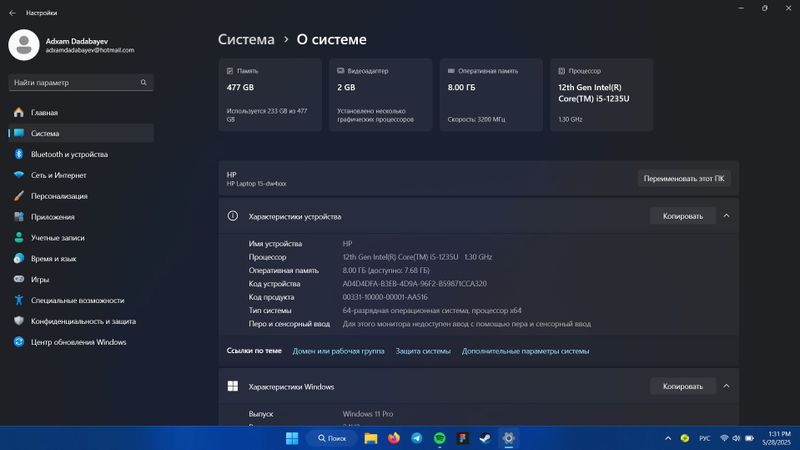This screenshot has width=800, height=450.
Task: Focus the Найти параметр search field
Action: [x=81, y=83]
